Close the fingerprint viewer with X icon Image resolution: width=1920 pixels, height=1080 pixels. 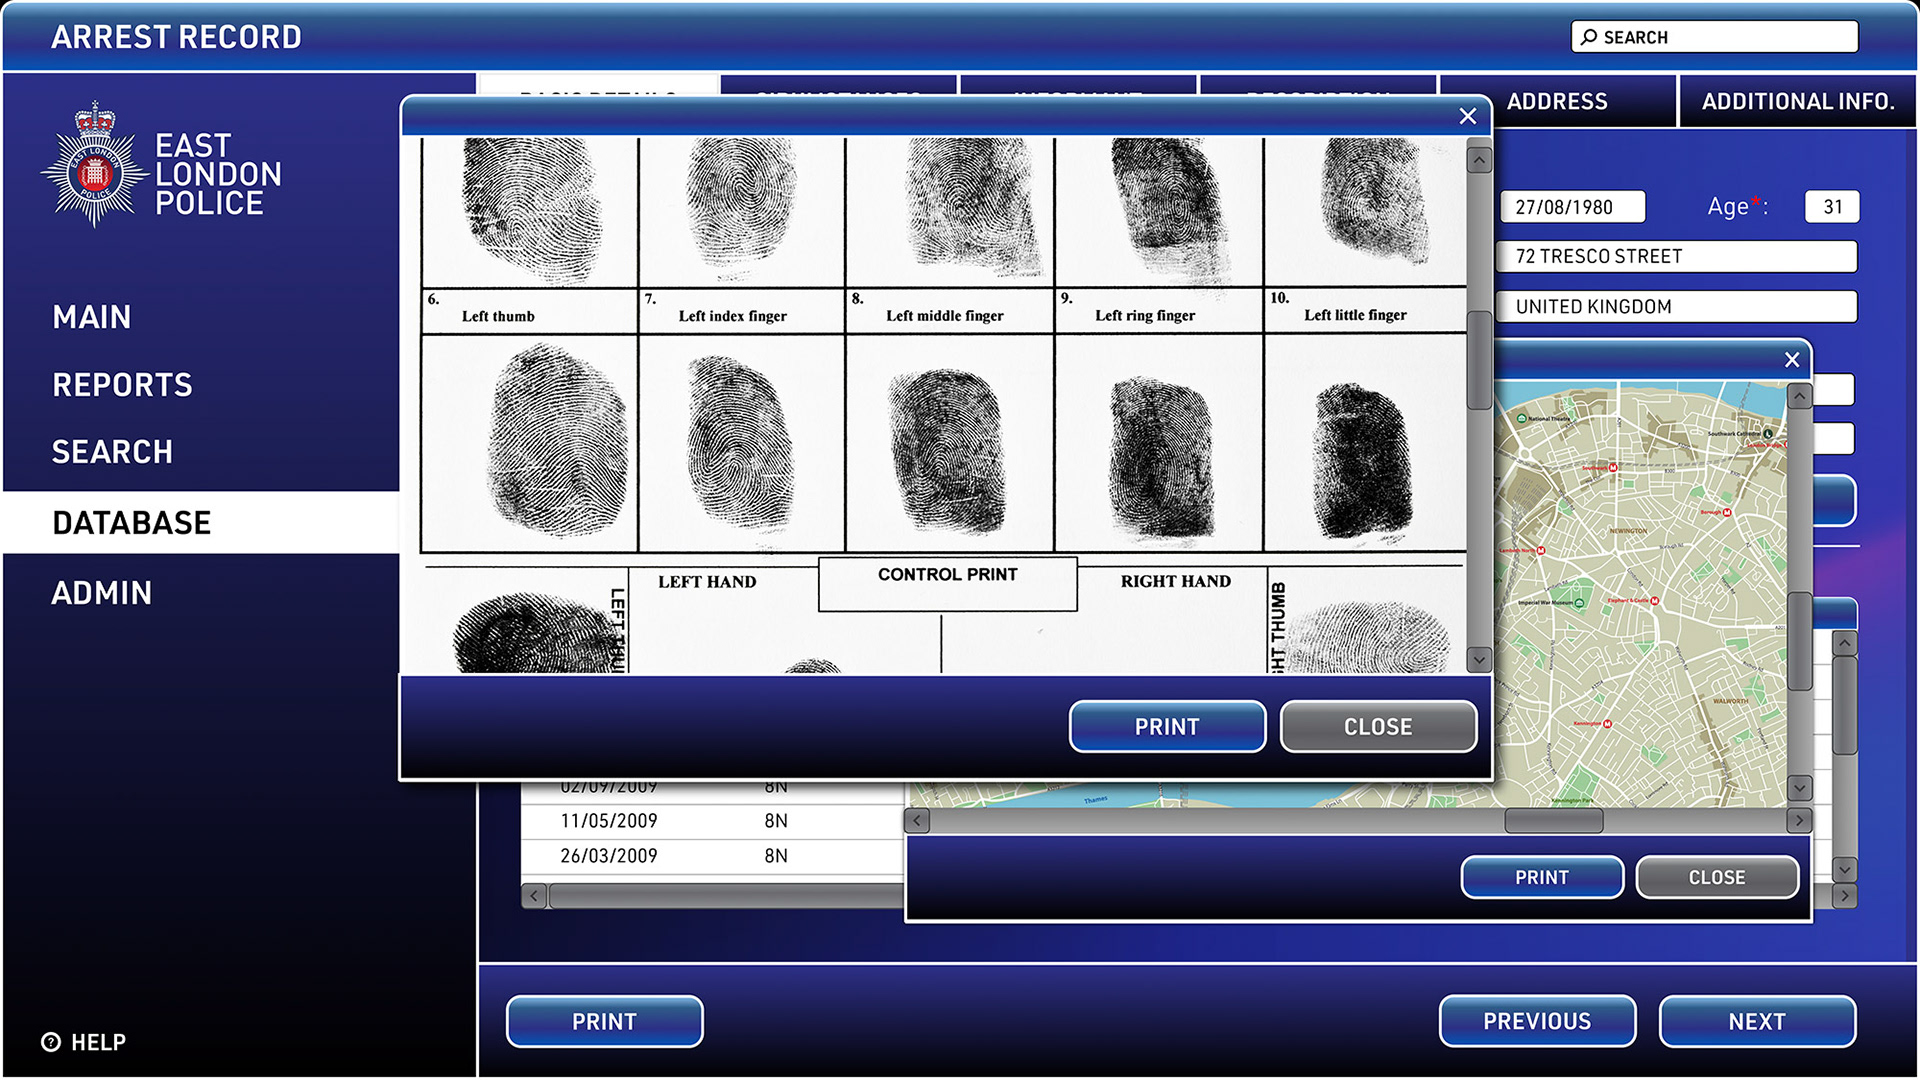[x=1467, y=116]
